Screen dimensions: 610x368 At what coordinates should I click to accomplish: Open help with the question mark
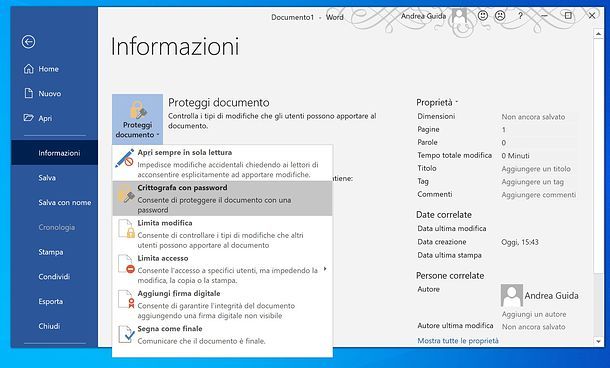pos(520,16)
